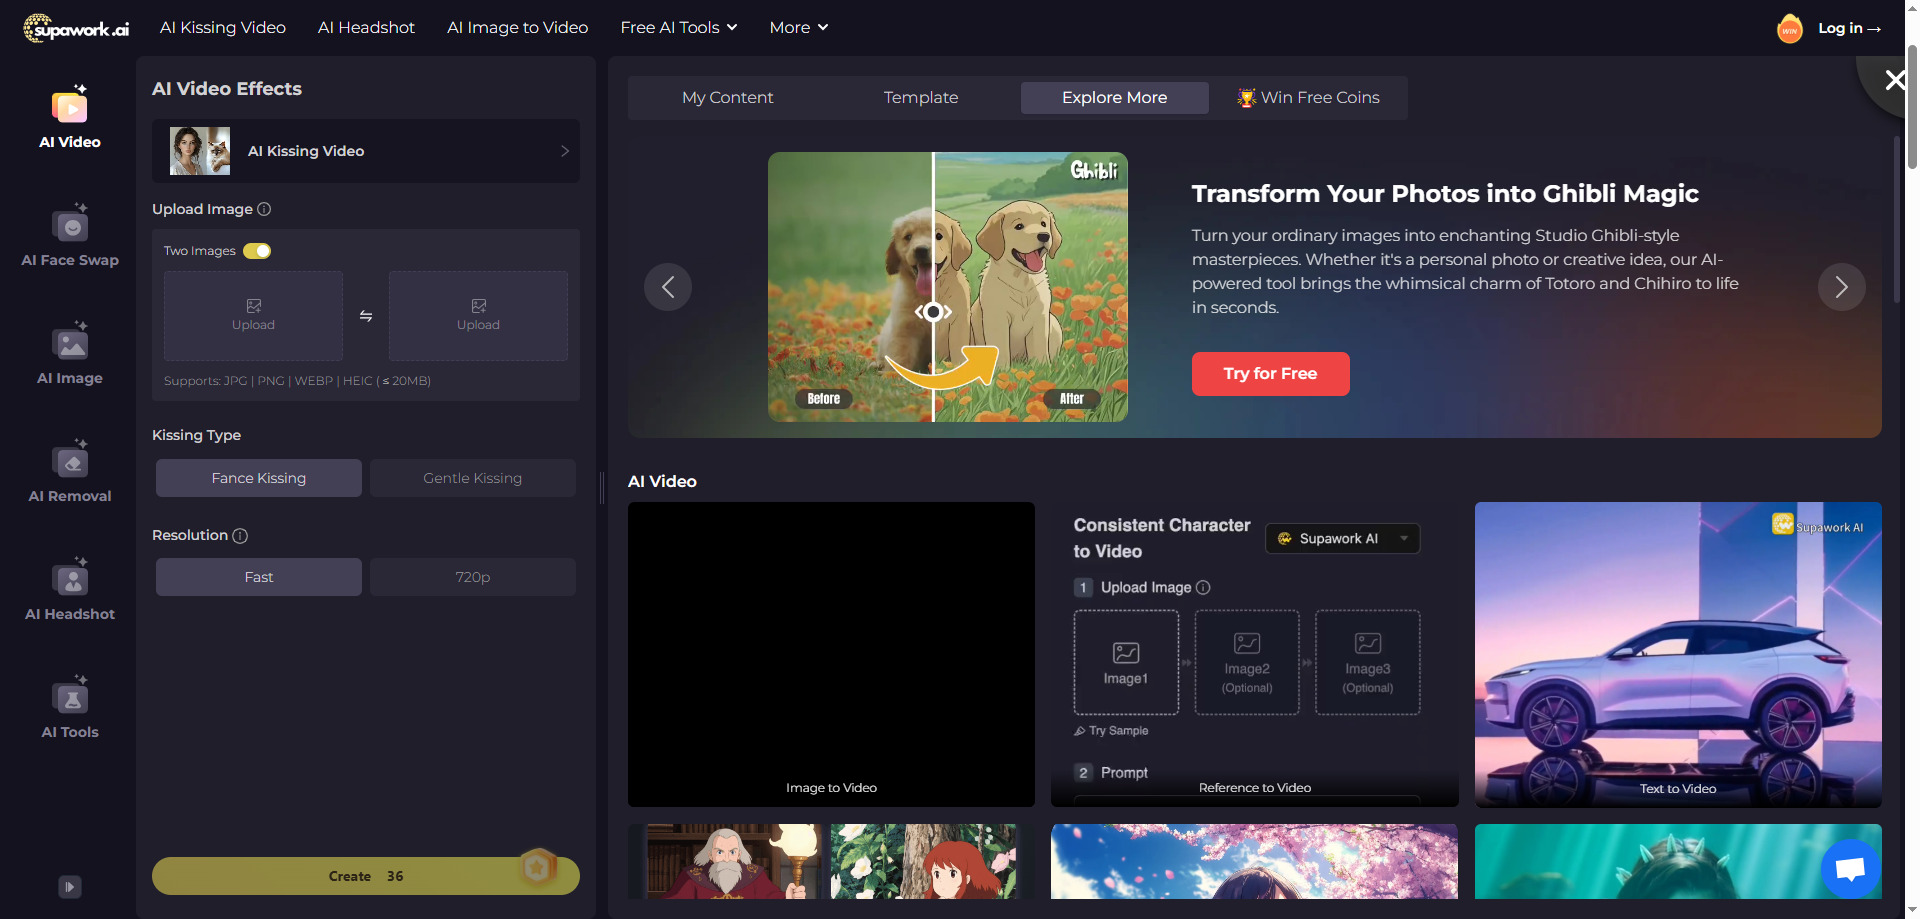
Task: Click the Upload Image info icon in AI Video Effects
Action: [264, 209]
